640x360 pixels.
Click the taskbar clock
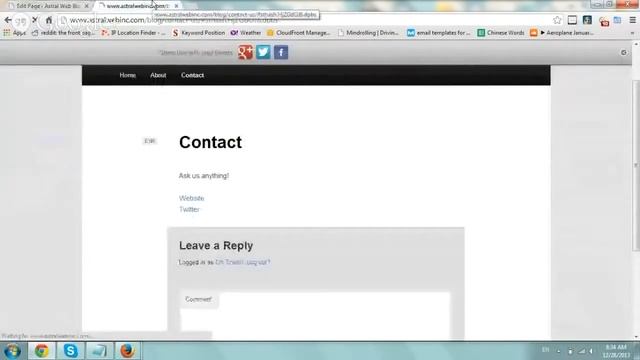tap(616, 351)
